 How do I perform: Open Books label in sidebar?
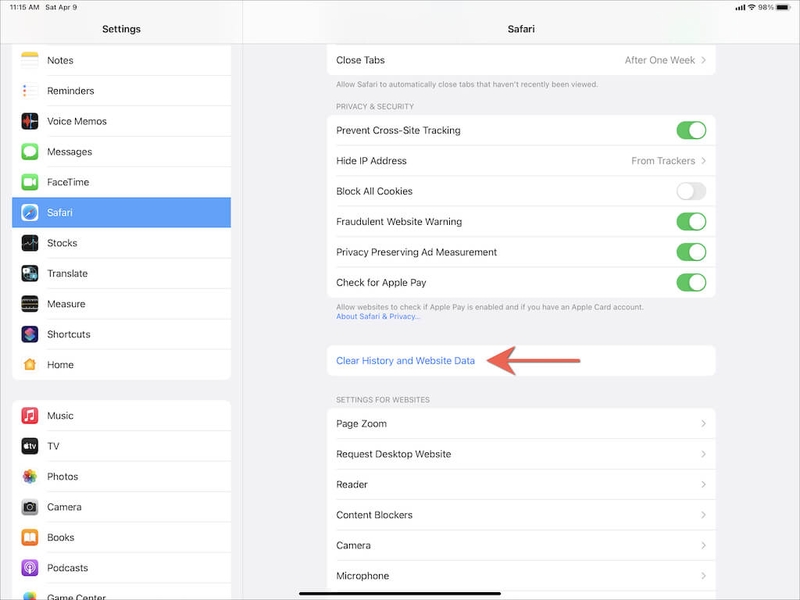tap(61, 537)
